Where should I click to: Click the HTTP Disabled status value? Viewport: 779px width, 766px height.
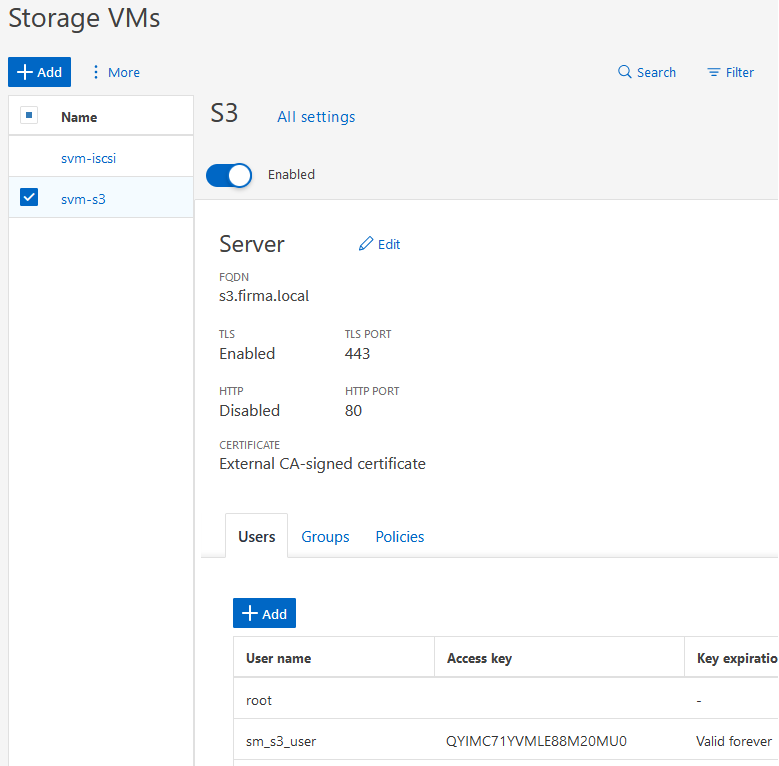point(249,411)
